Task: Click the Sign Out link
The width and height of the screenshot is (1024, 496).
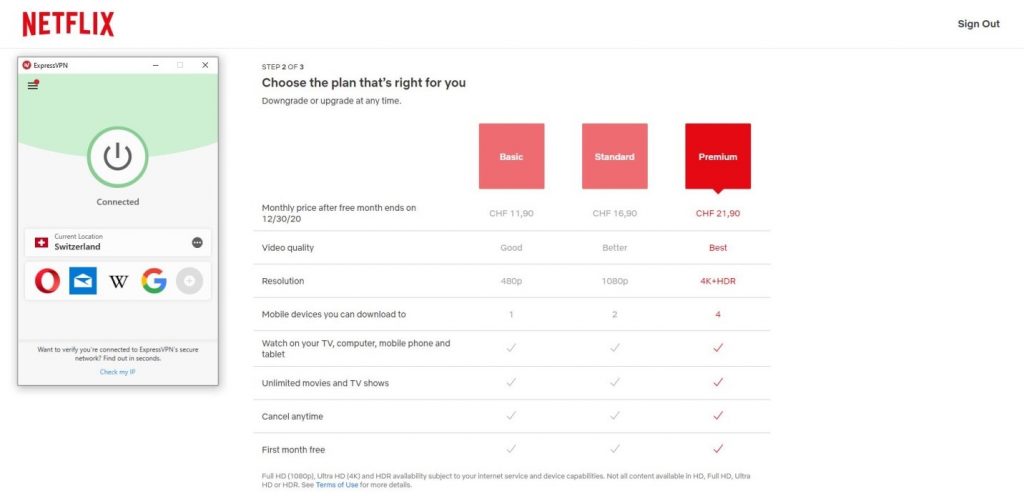Action: (x=978, y=24)
